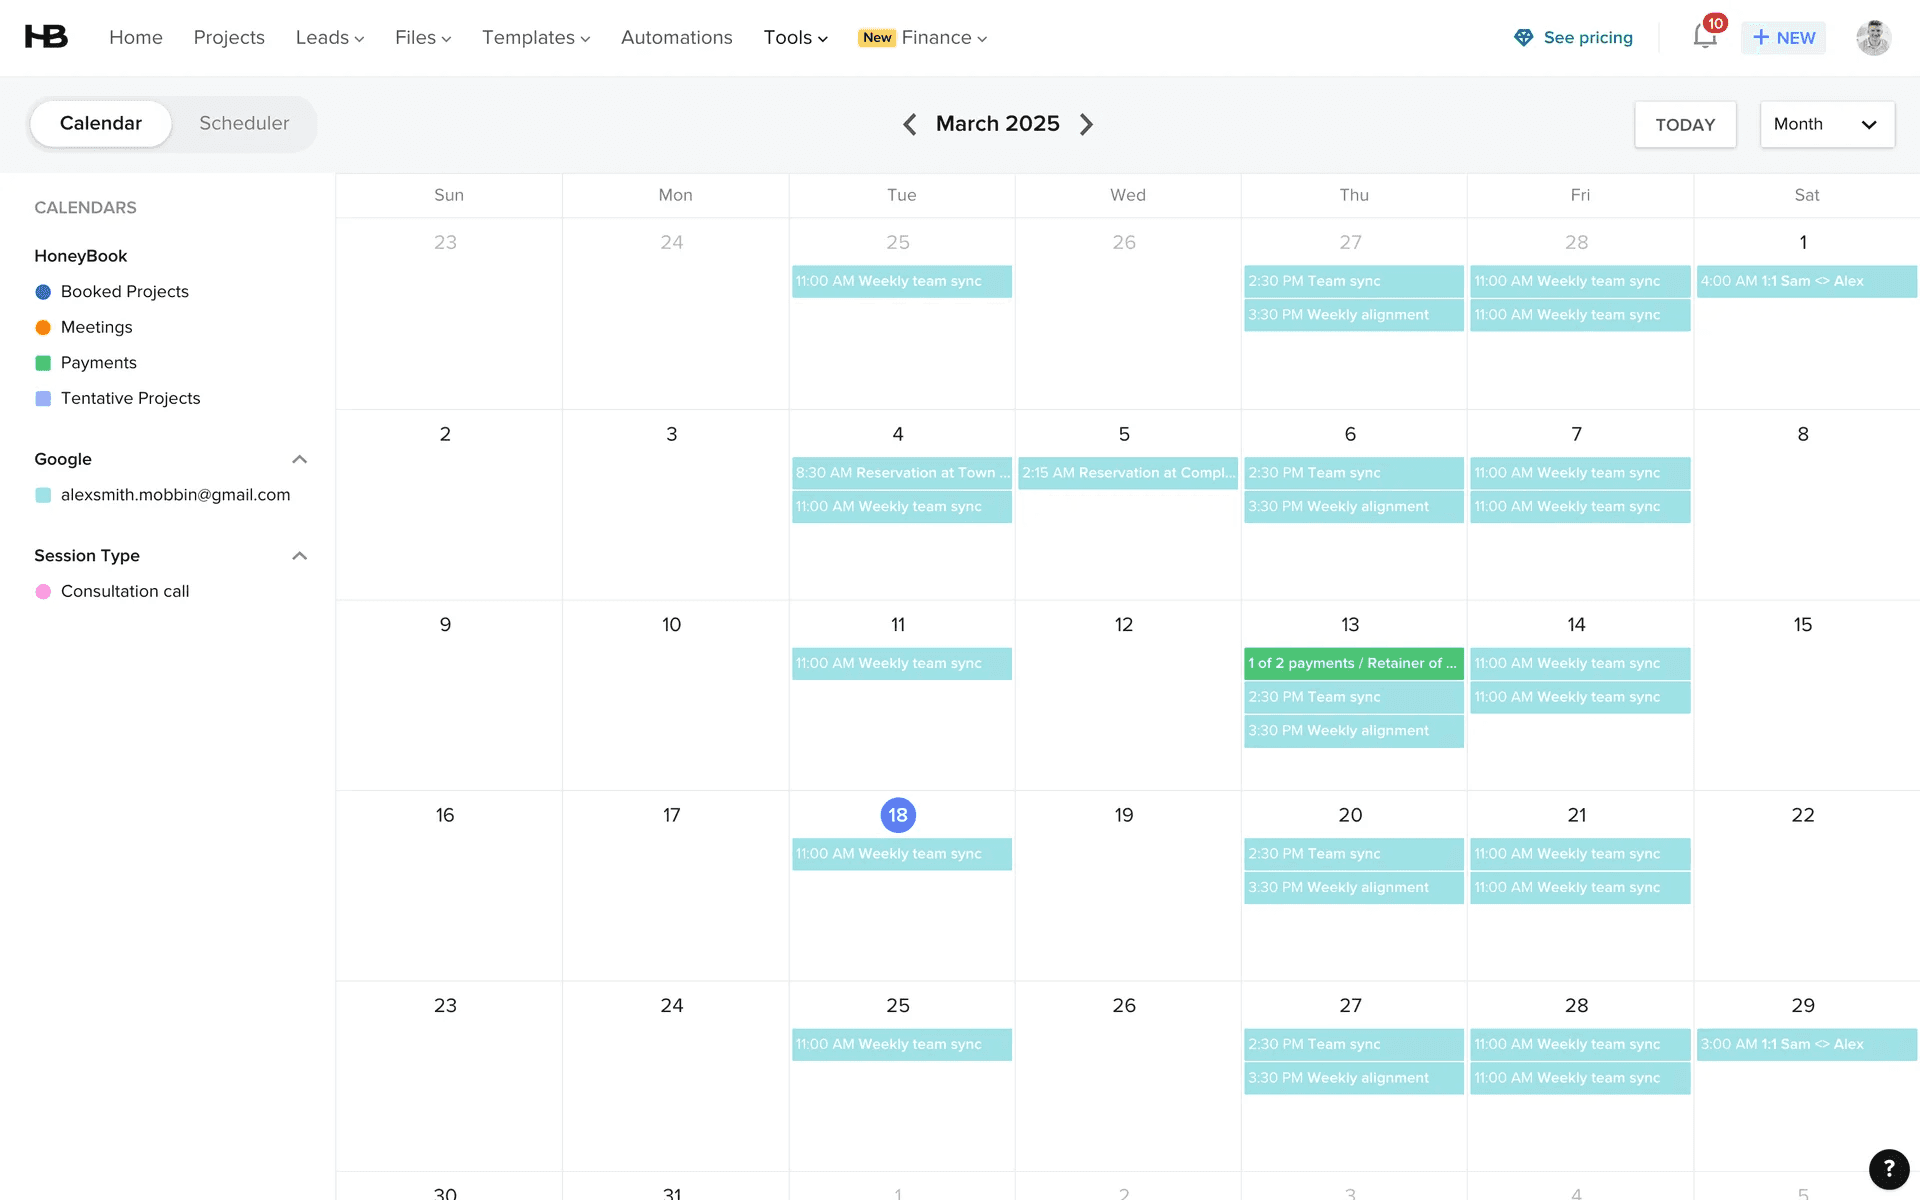Toggle alexsmith.mobbin@gmail.com Google calendar
1920x1200 pixels.
click(x=43, y=495)
